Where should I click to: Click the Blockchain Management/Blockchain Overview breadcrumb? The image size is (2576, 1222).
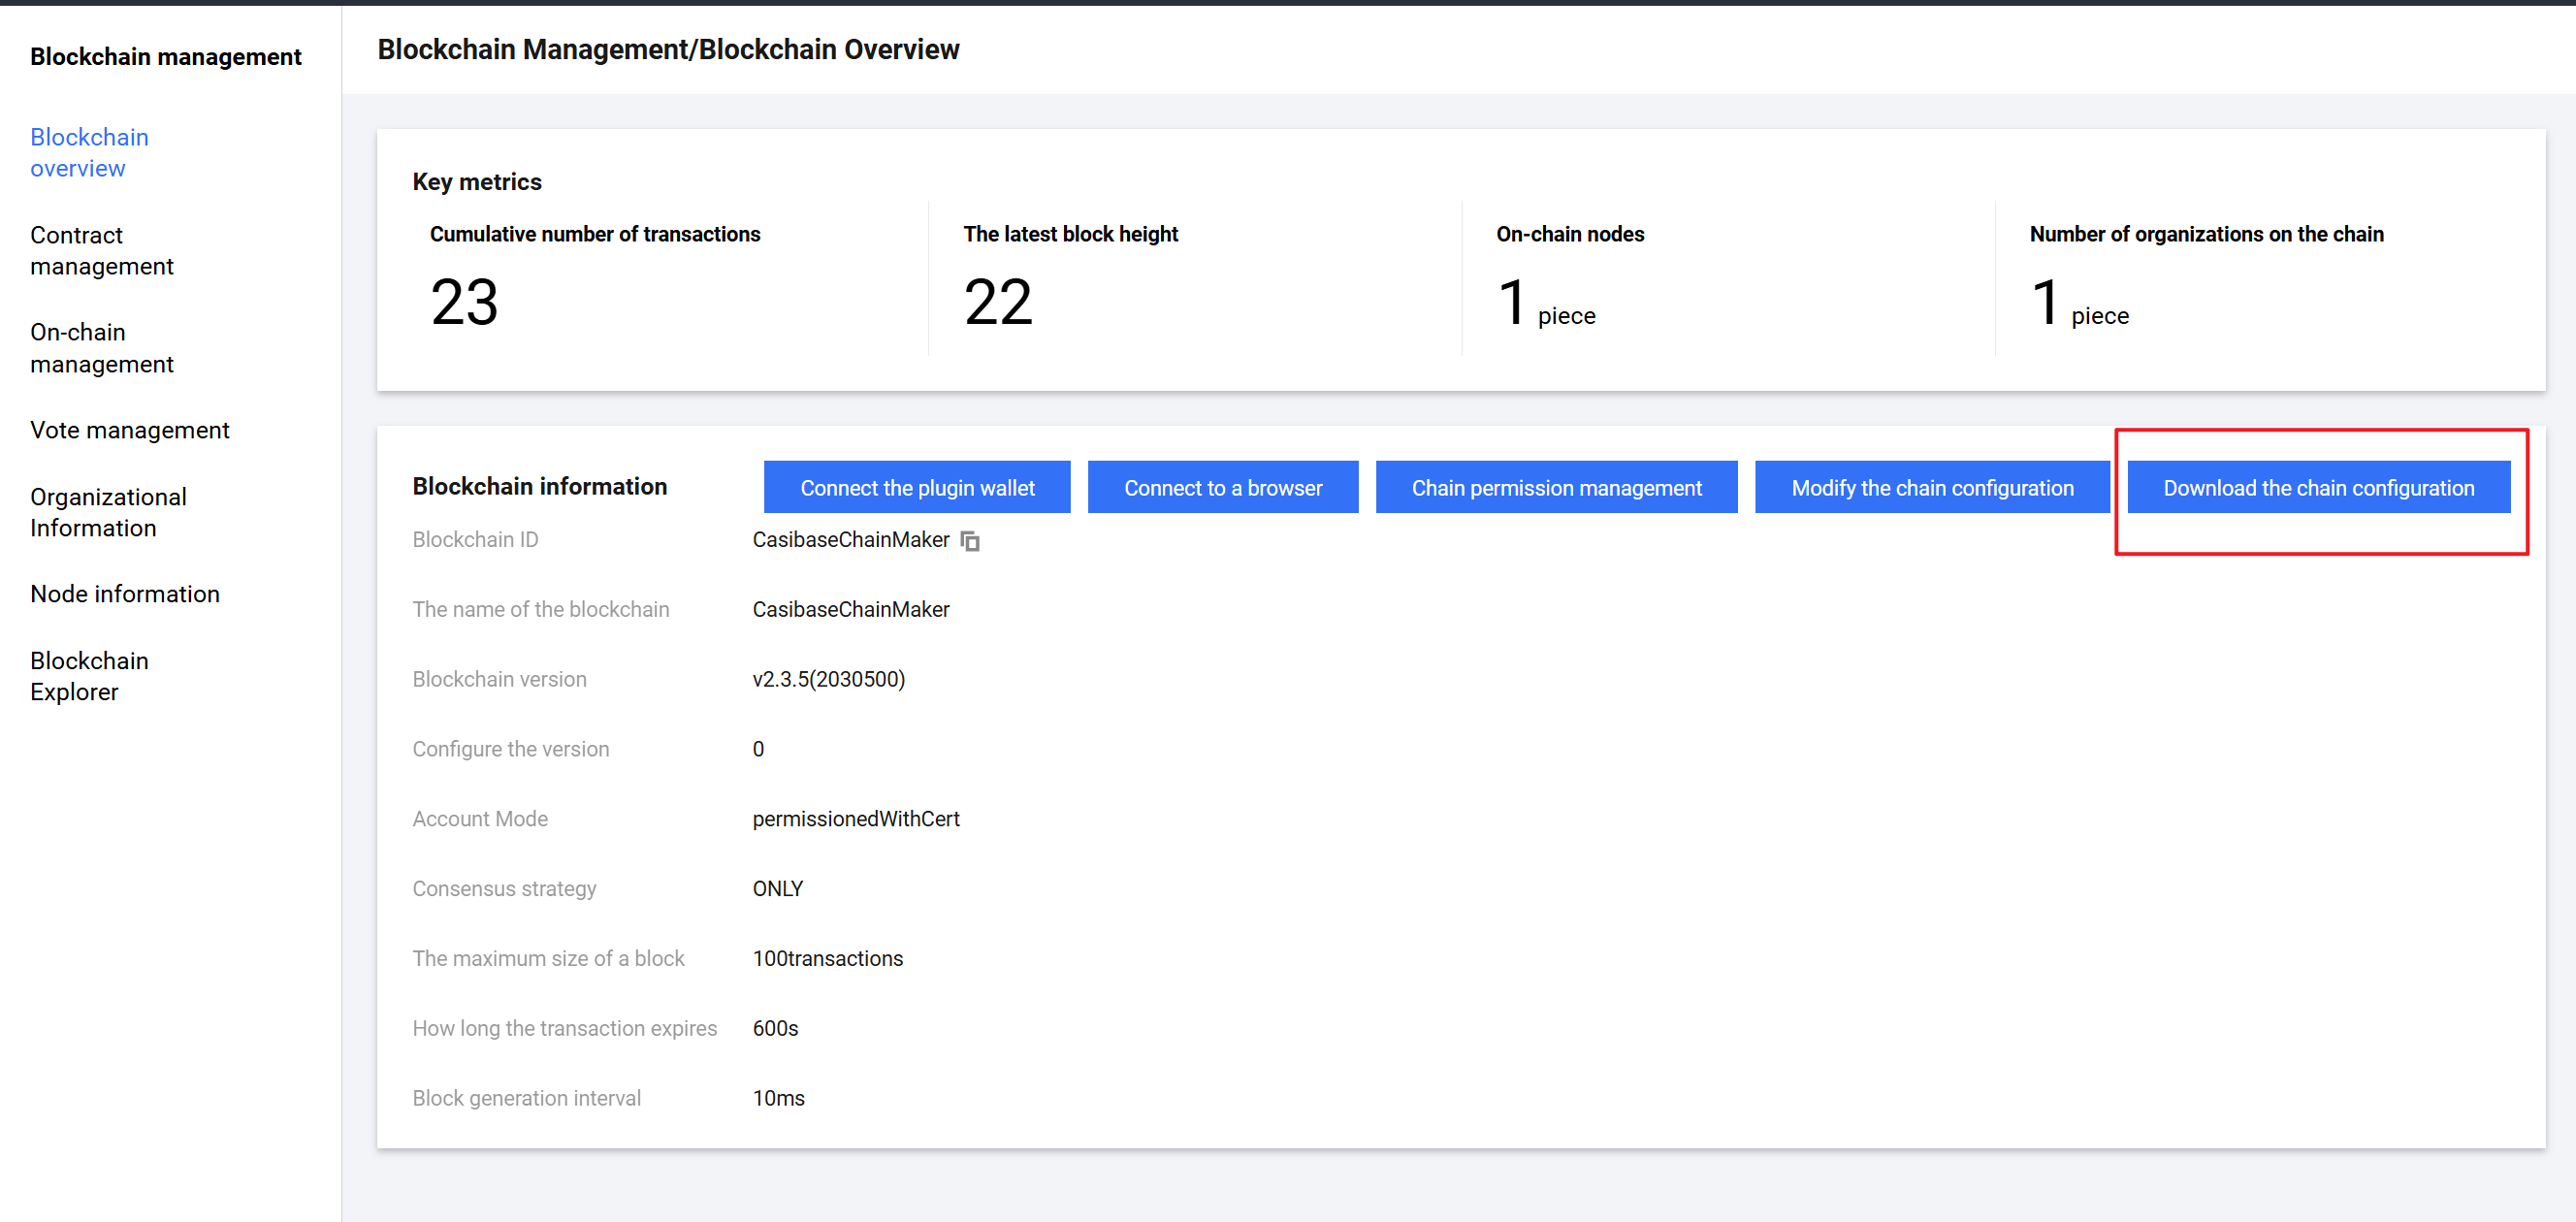click(x=667, y=49)
